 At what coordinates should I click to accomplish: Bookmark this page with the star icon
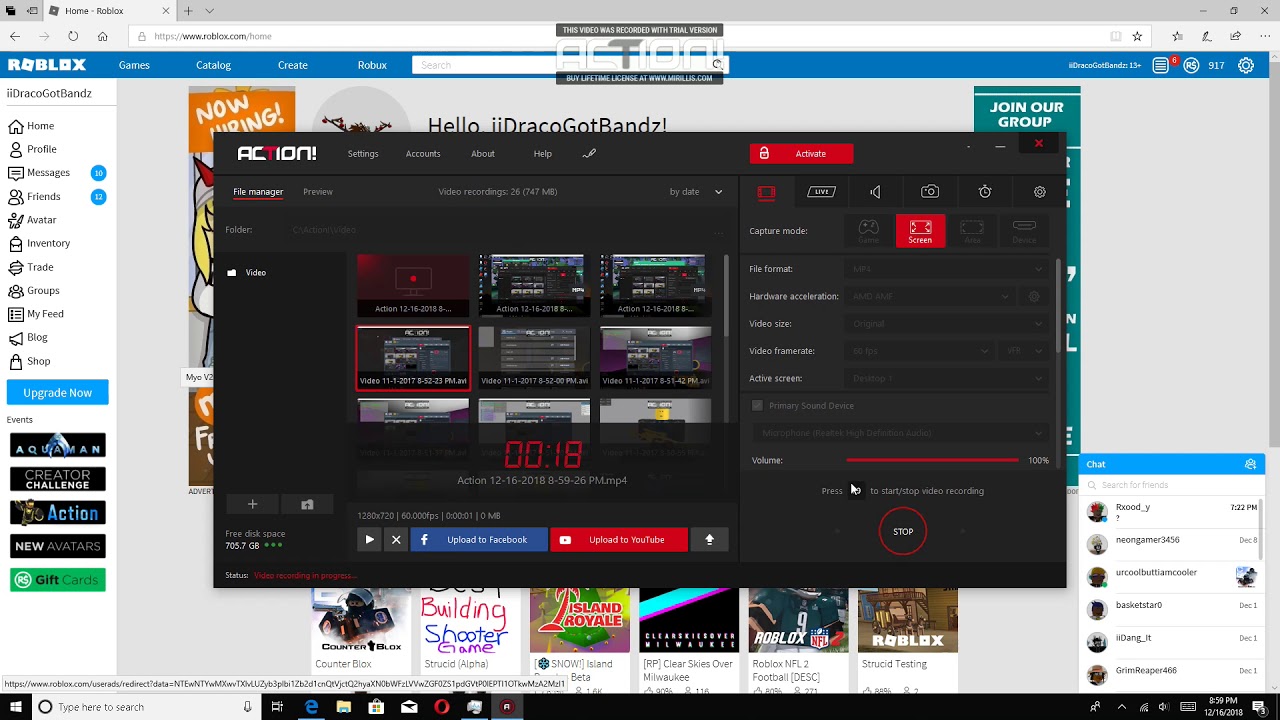(x=1137, y=36)
